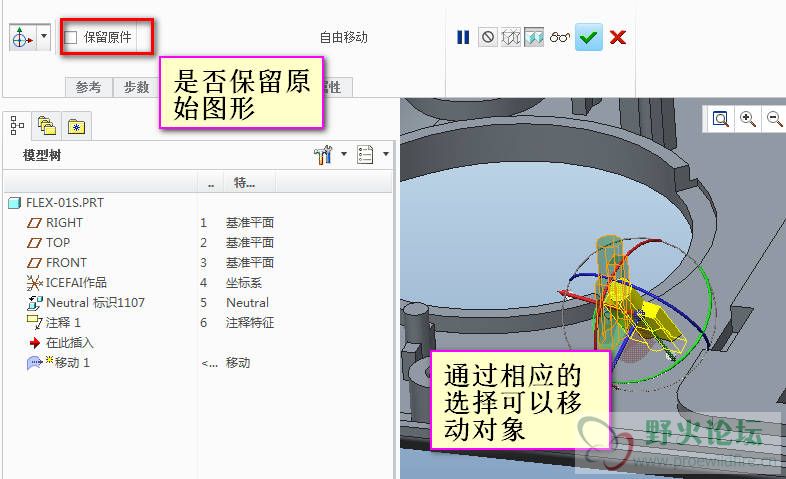The image size is (786, 479).
Task: Select FLEX-01S.PRT in model tree
Action: (x=65, y=202)
